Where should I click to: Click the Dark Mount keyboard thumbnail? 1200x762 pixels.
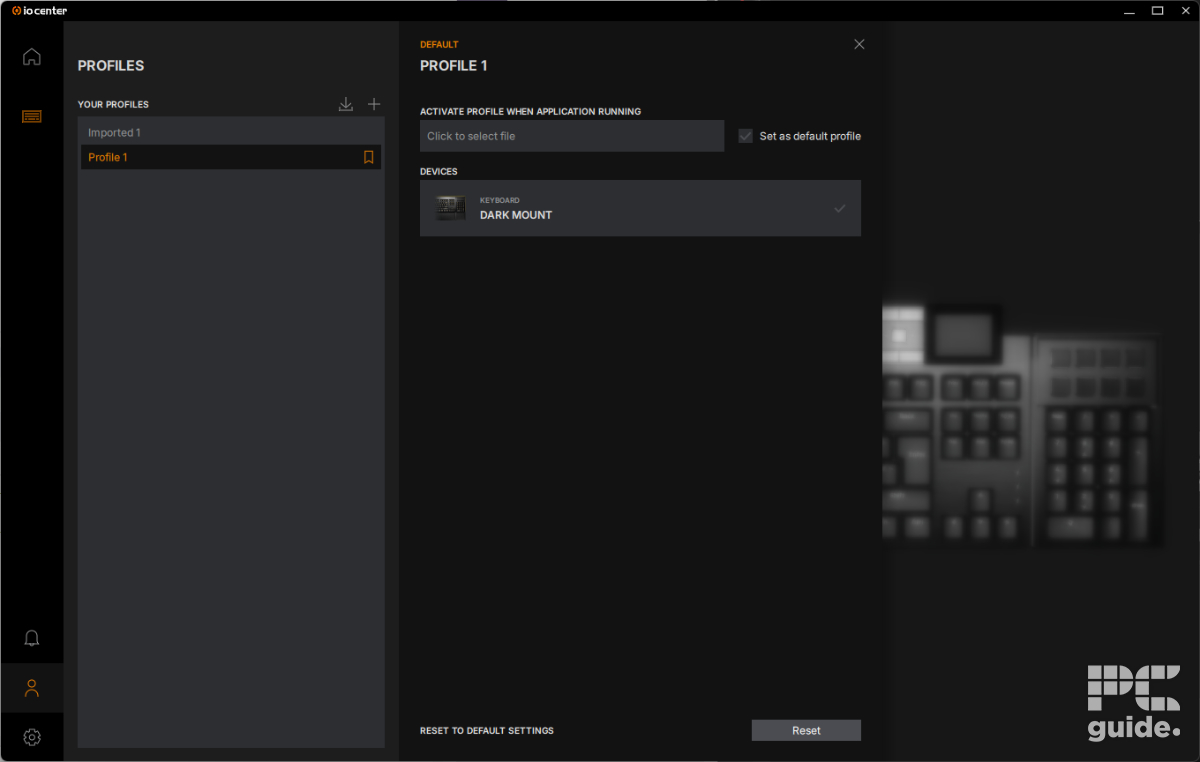(x=450, y=208)
